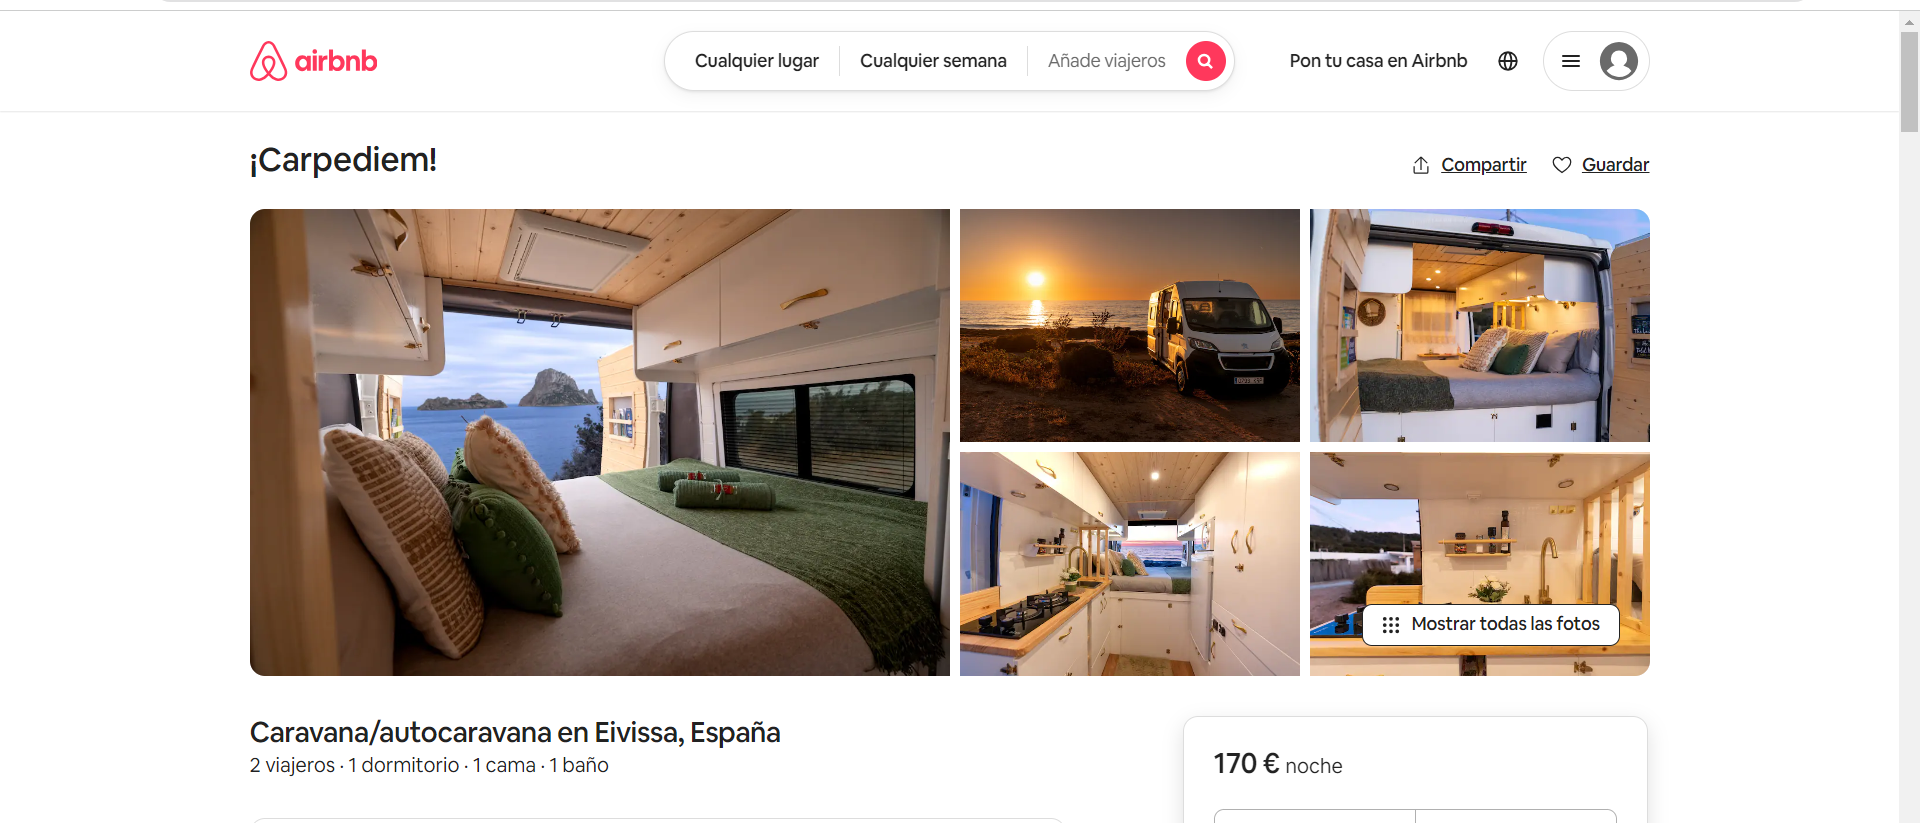The height and width of the screenshot is (823, 1920).
Task: Open the globe language selector
Action: [x=1508, y=61]
